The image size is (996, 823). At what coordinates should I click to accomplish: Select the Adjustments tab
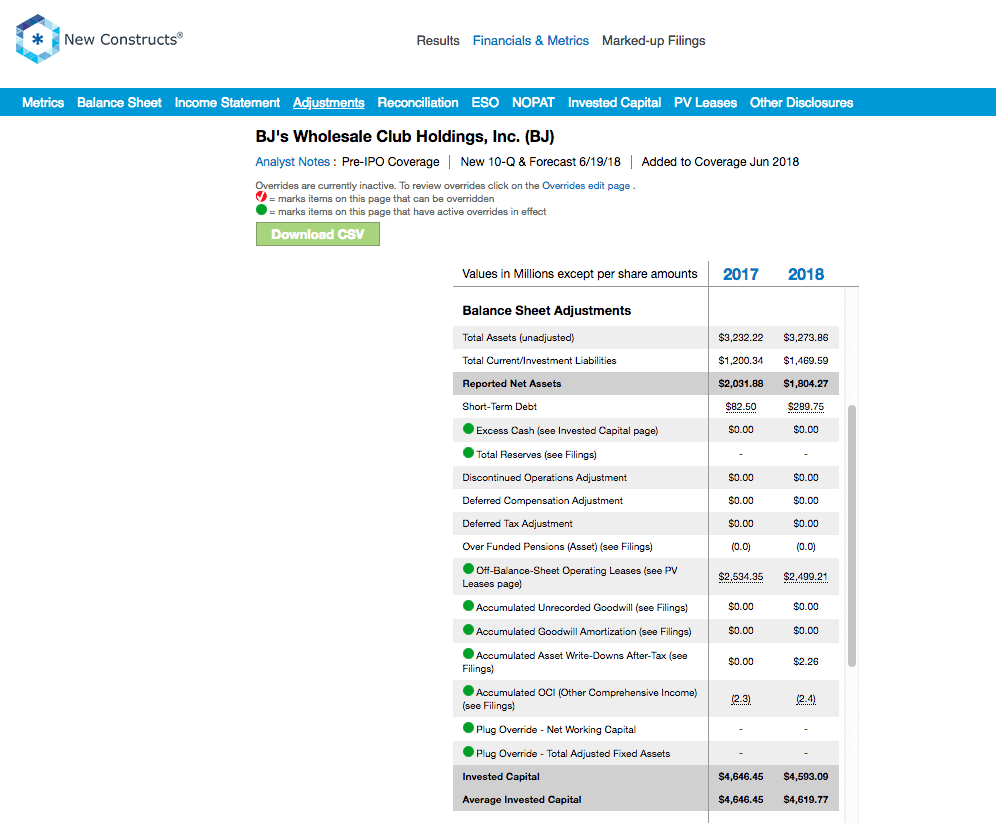[328, 102]
